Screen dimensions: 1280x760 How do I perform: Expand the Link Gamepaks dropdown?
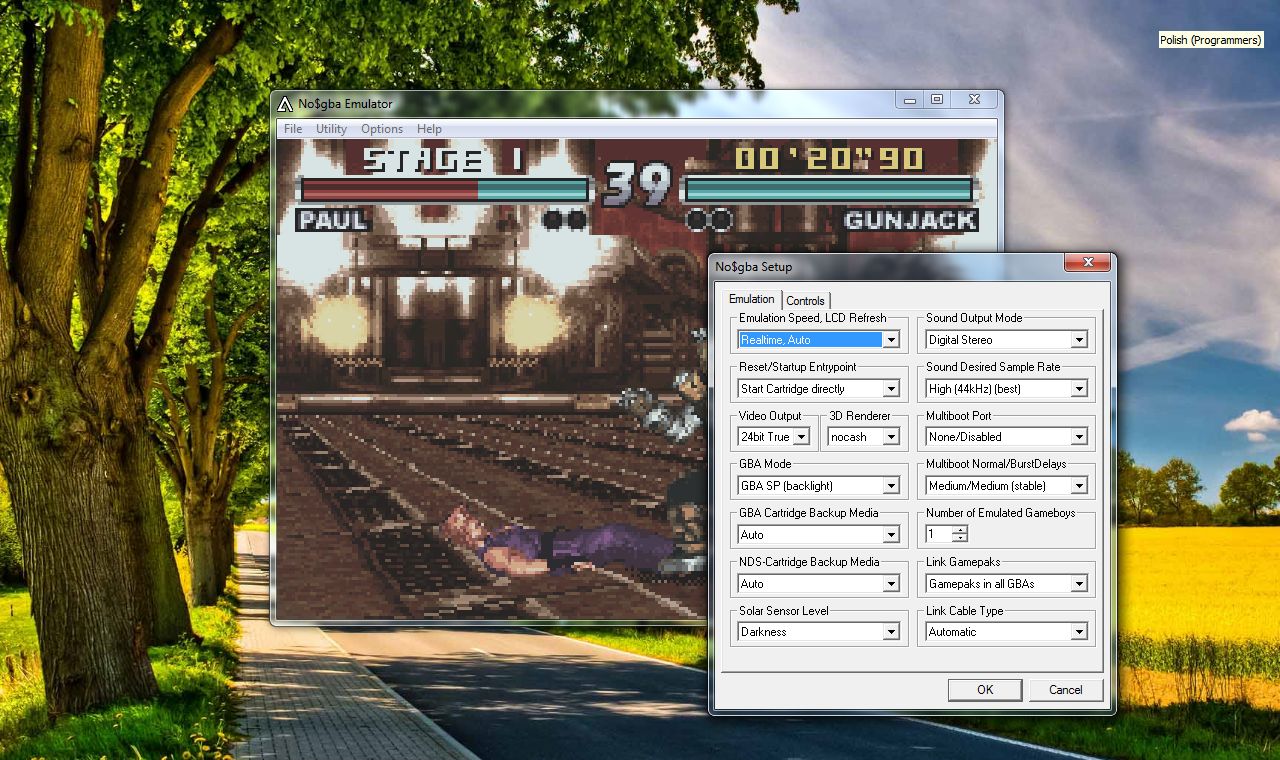[1078, 584]
